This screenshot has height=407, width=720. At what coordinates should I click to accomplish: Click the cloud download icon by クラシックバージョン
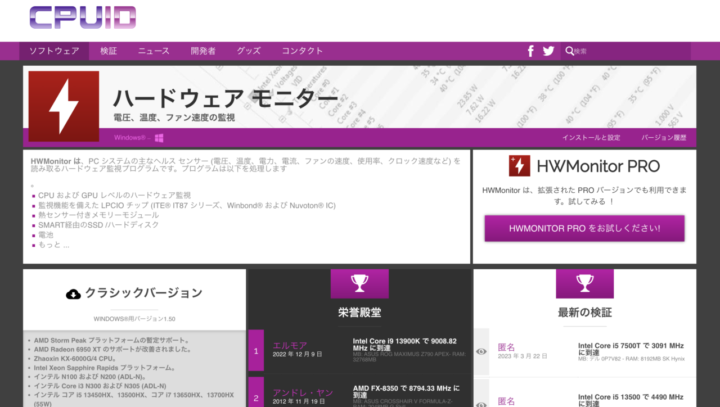pos(73,294)
